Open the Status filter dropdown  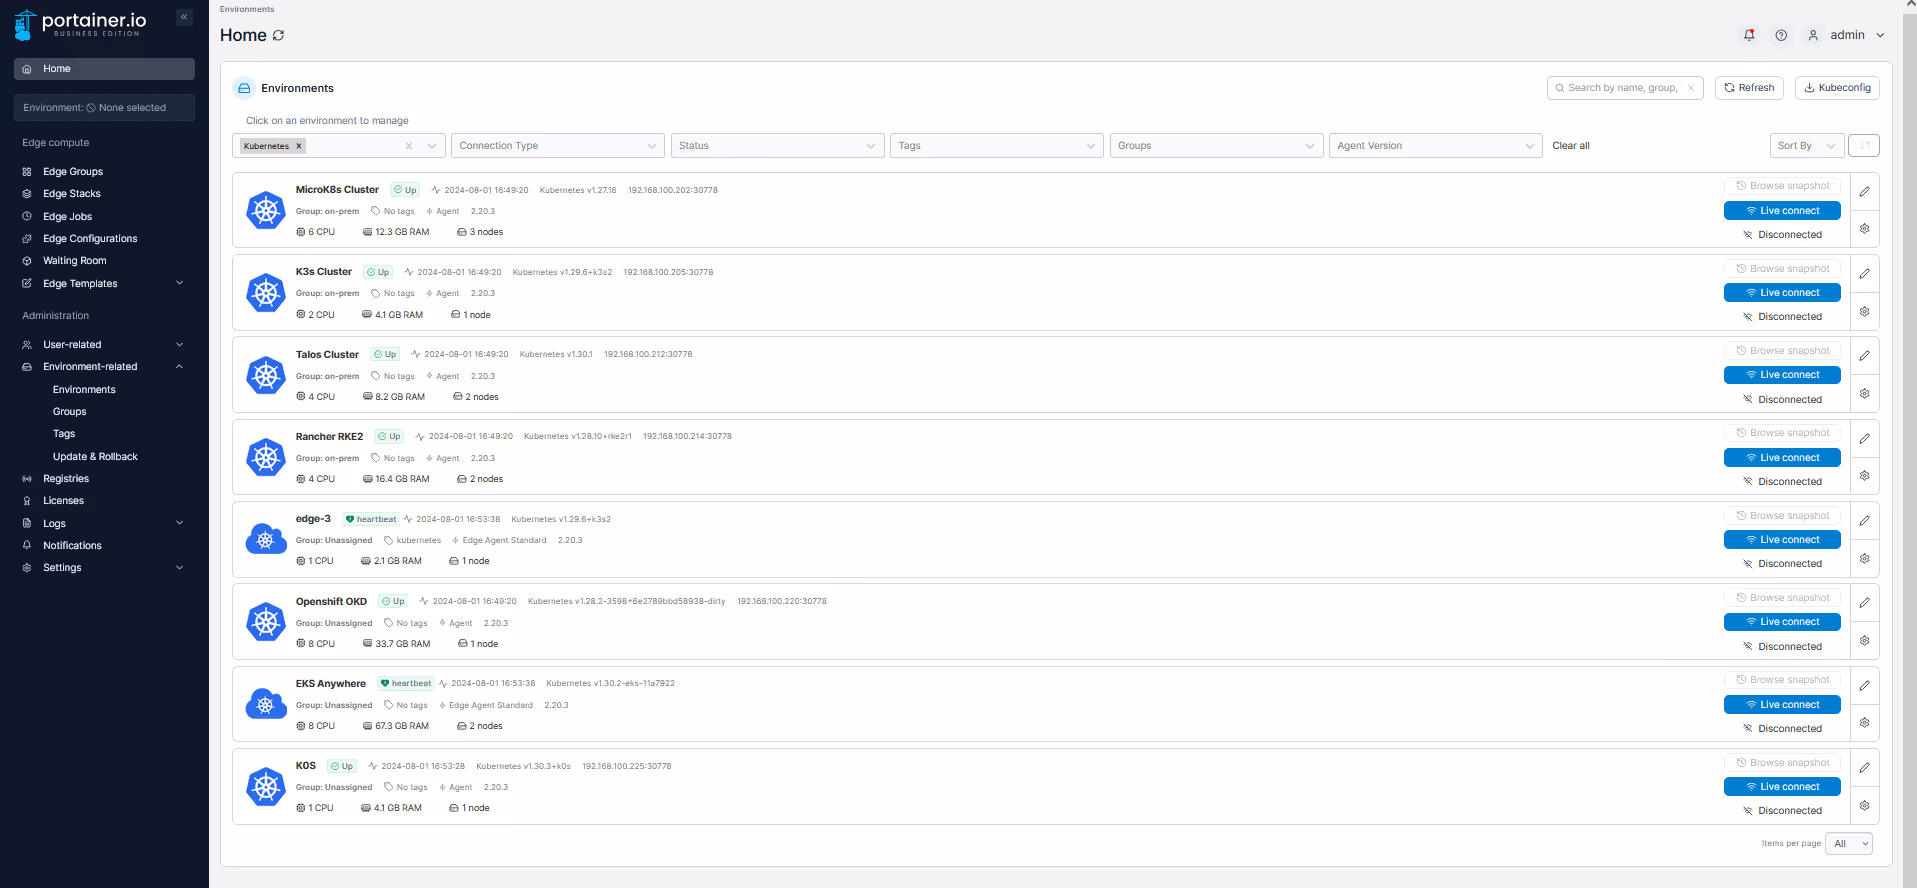click(777, 146)
